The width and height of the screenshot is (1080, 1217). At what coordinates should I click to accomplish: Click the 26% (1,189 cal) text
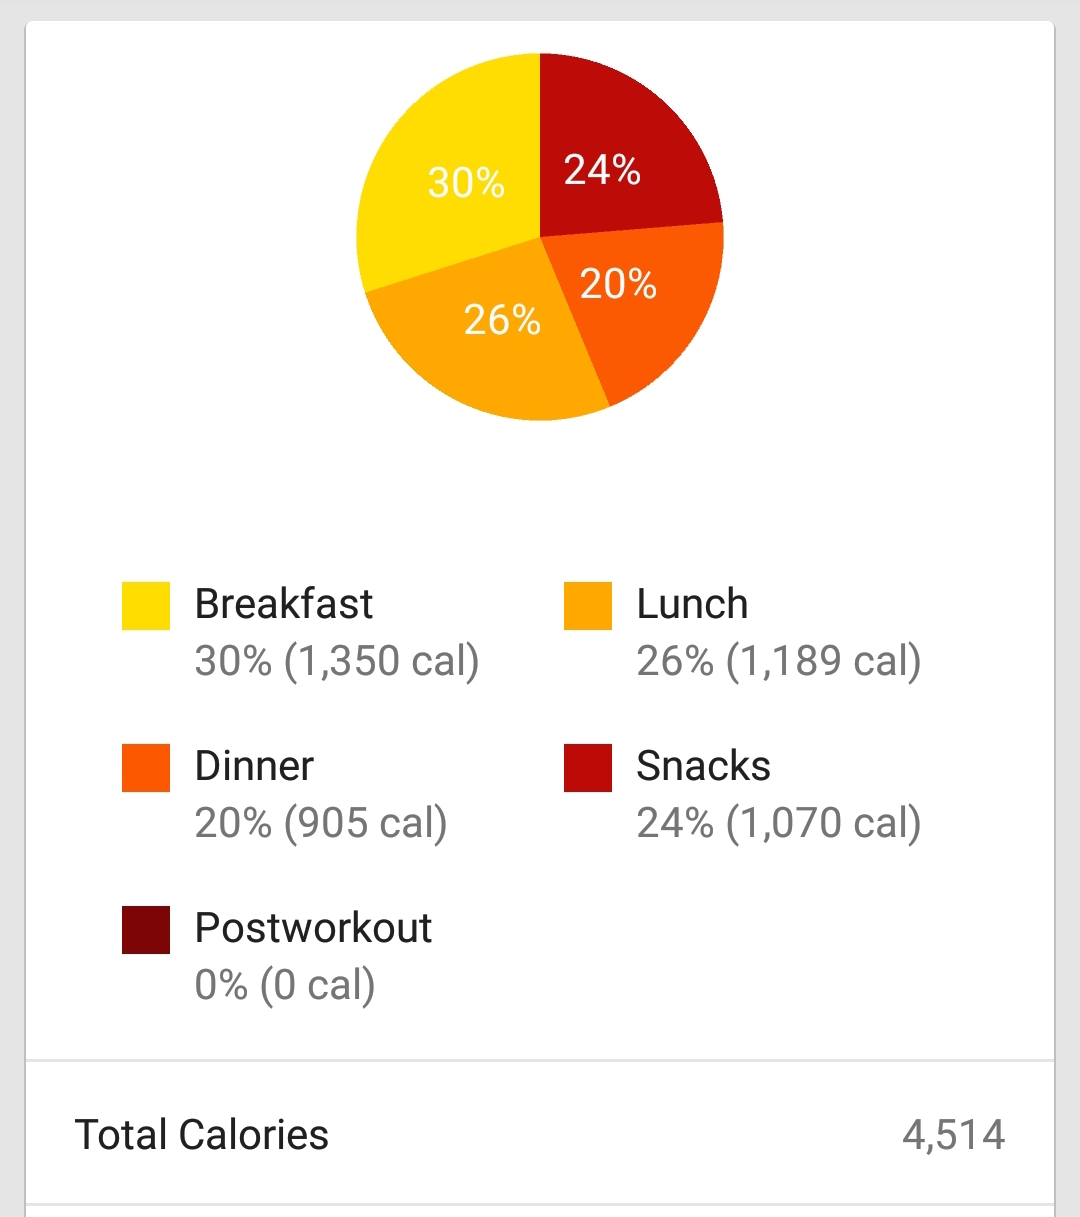(x=779, y=661)
